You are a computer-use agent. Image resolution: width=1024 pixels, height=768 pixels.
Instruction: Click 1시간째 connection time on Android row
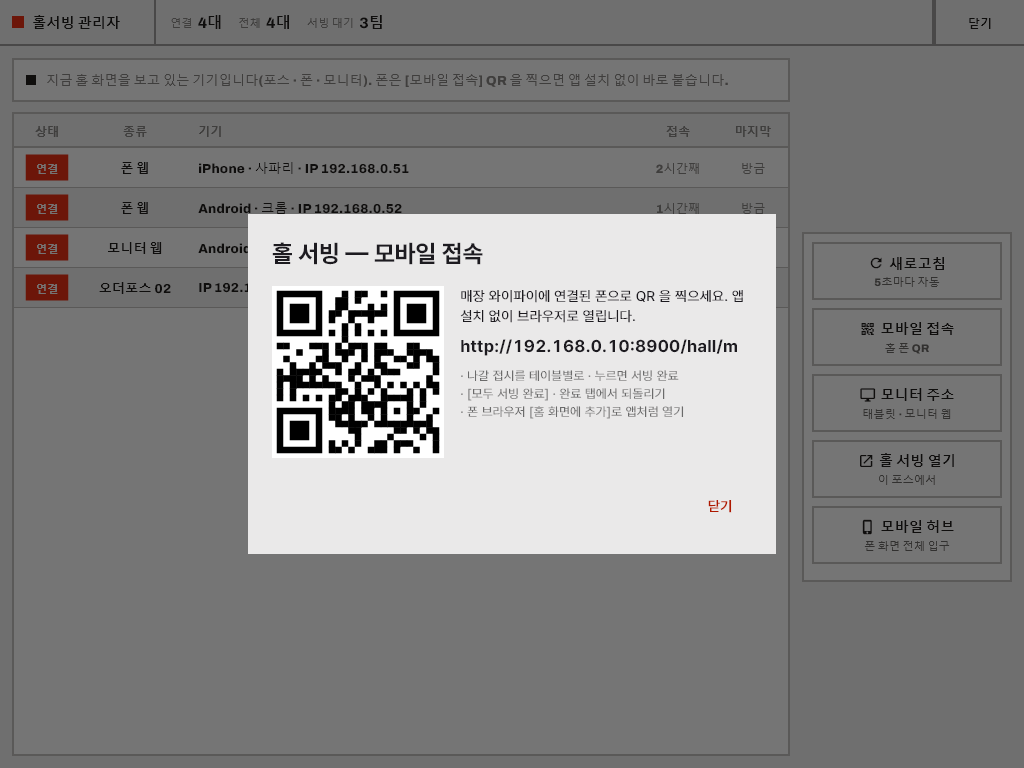click(x=677, y=208)
